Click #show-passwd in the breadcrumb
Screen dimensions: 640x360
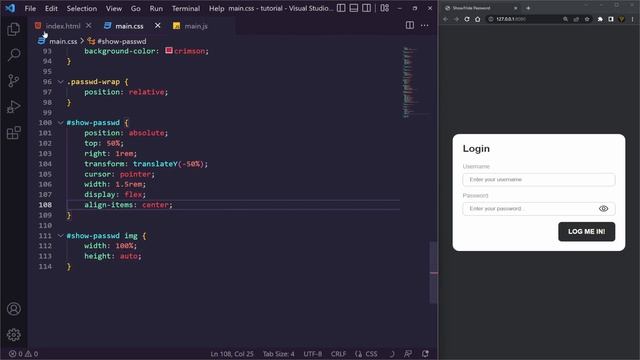122,41
